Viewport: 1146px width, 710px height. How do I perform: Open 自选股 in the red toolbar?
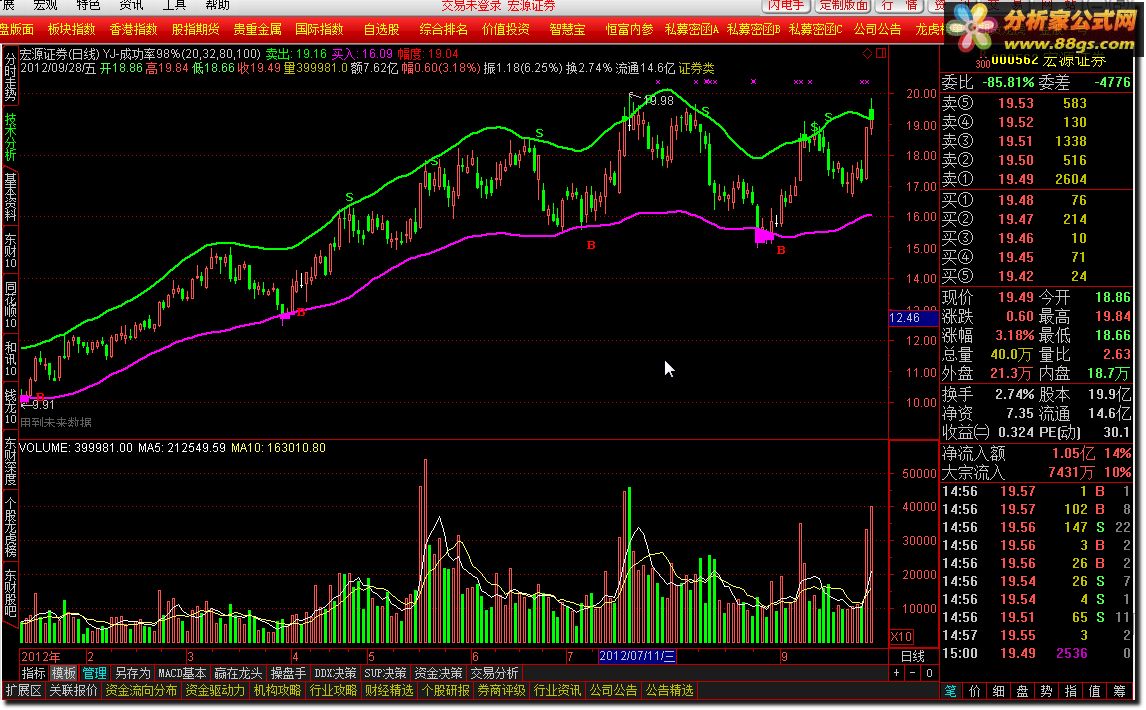(x=382, y=29)
